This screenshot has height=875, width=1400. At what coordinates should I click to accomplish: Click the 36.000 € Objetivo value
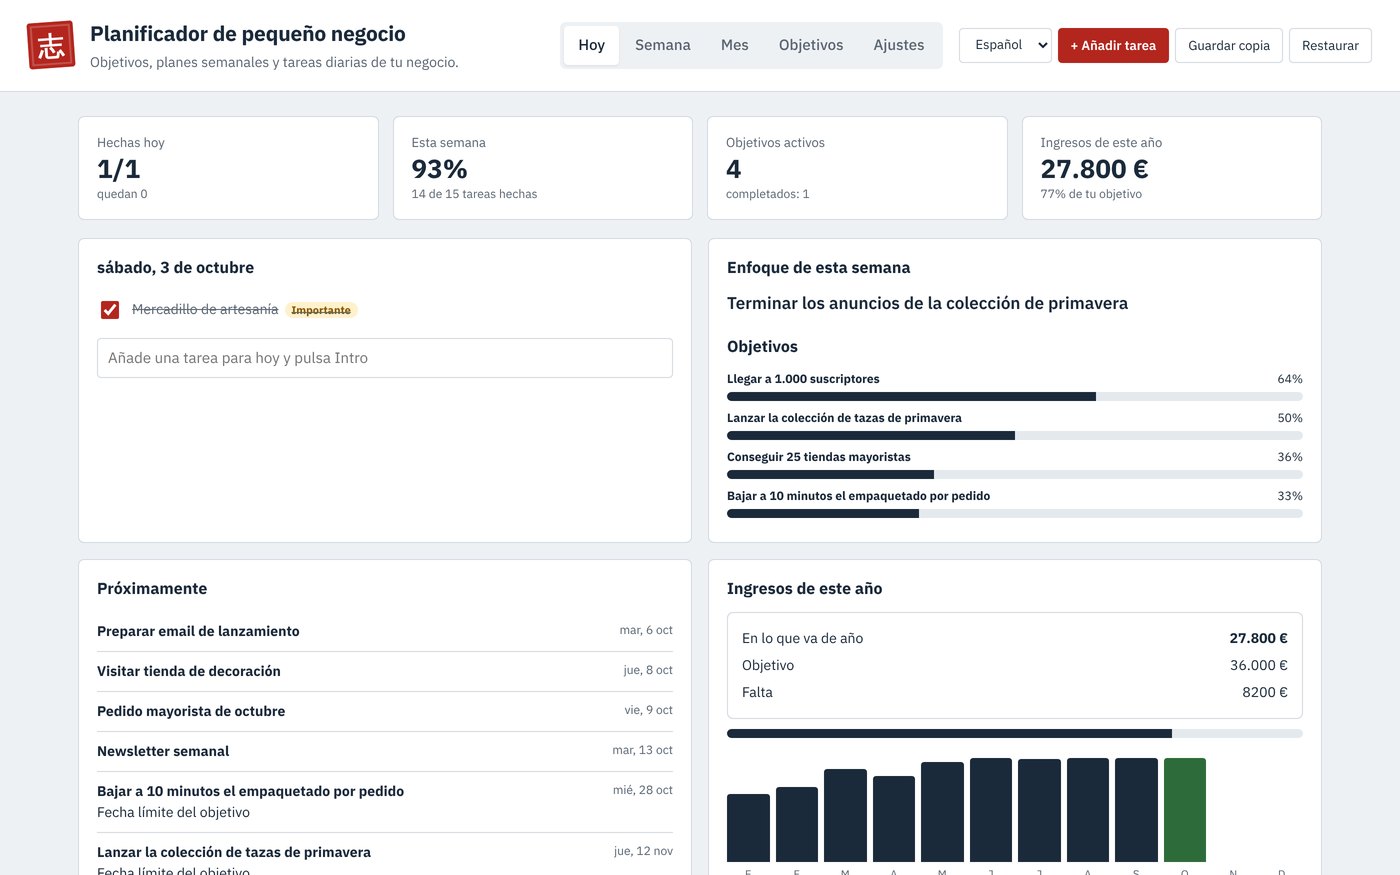pyautogui.click(x=1259, y=665)
